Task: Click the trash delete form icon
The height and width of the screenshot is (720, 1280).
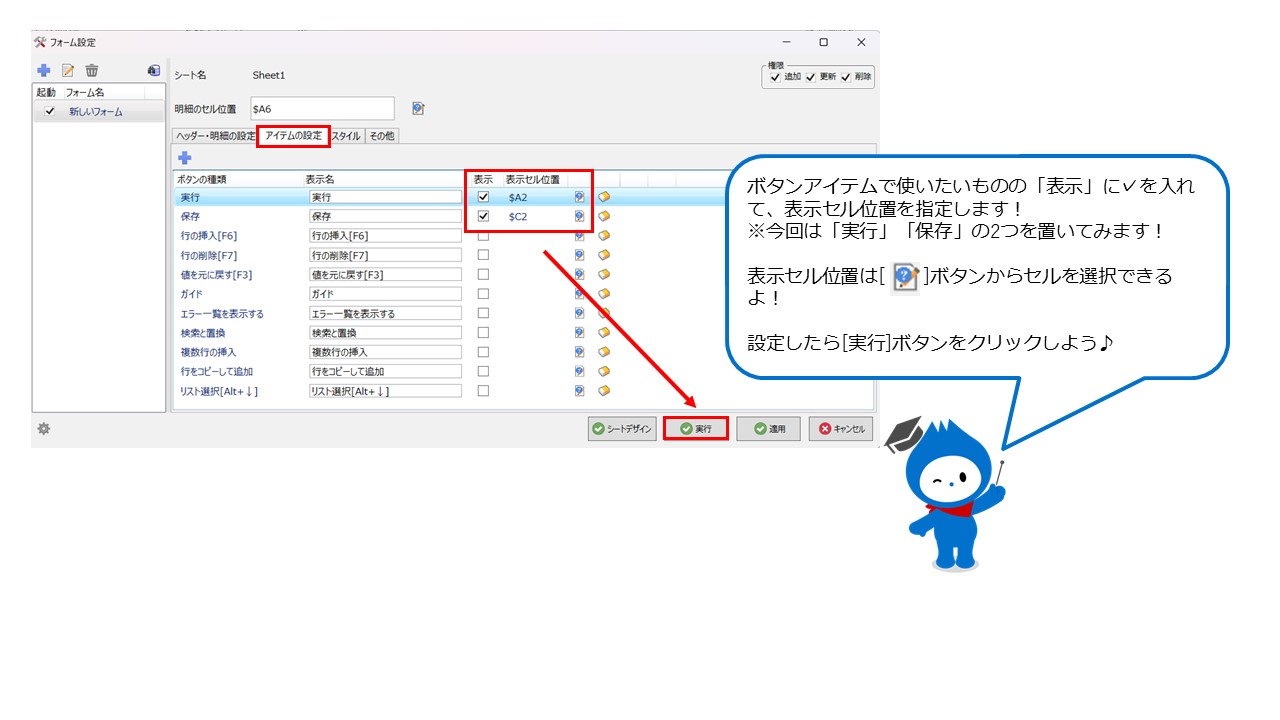Action: pos(92,71)
